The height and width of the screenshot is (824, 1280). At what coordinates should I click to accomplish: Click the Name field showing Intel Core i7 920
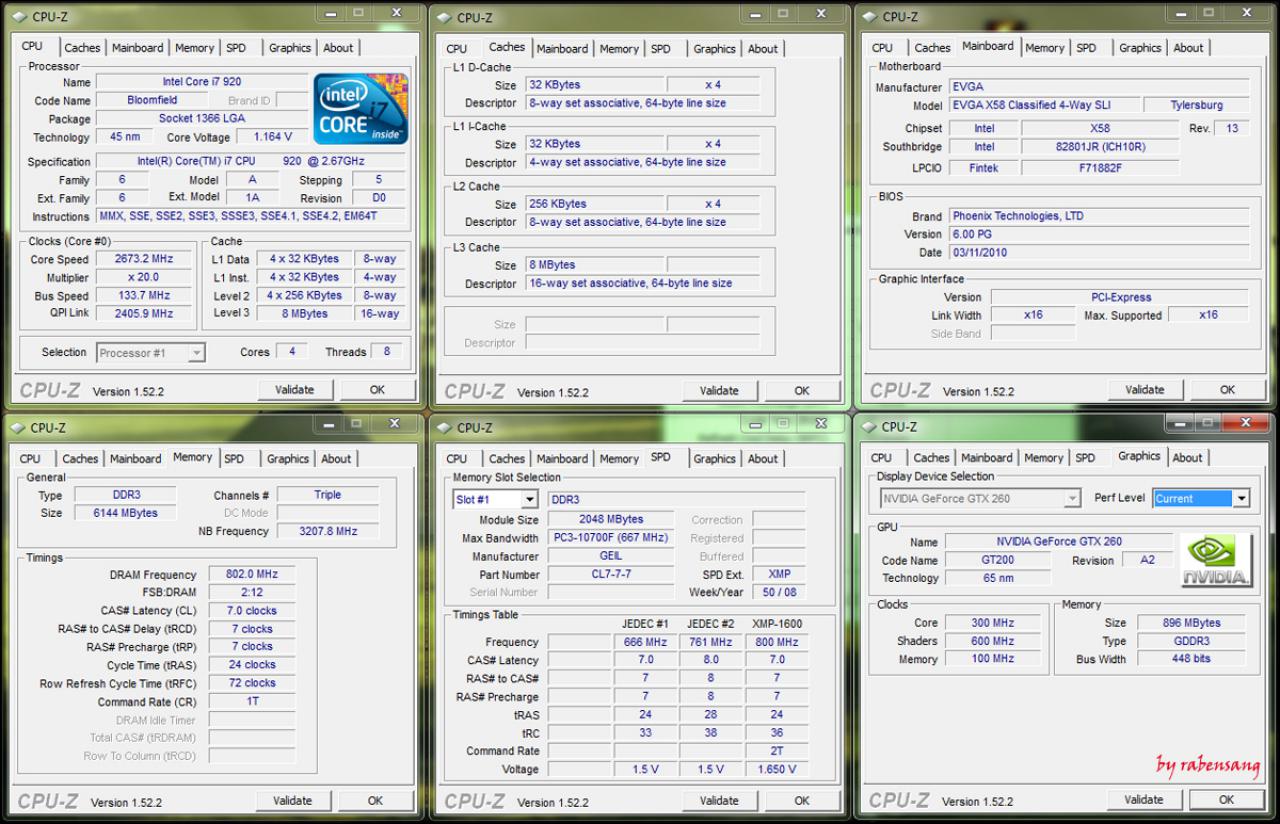coord(201,82)
